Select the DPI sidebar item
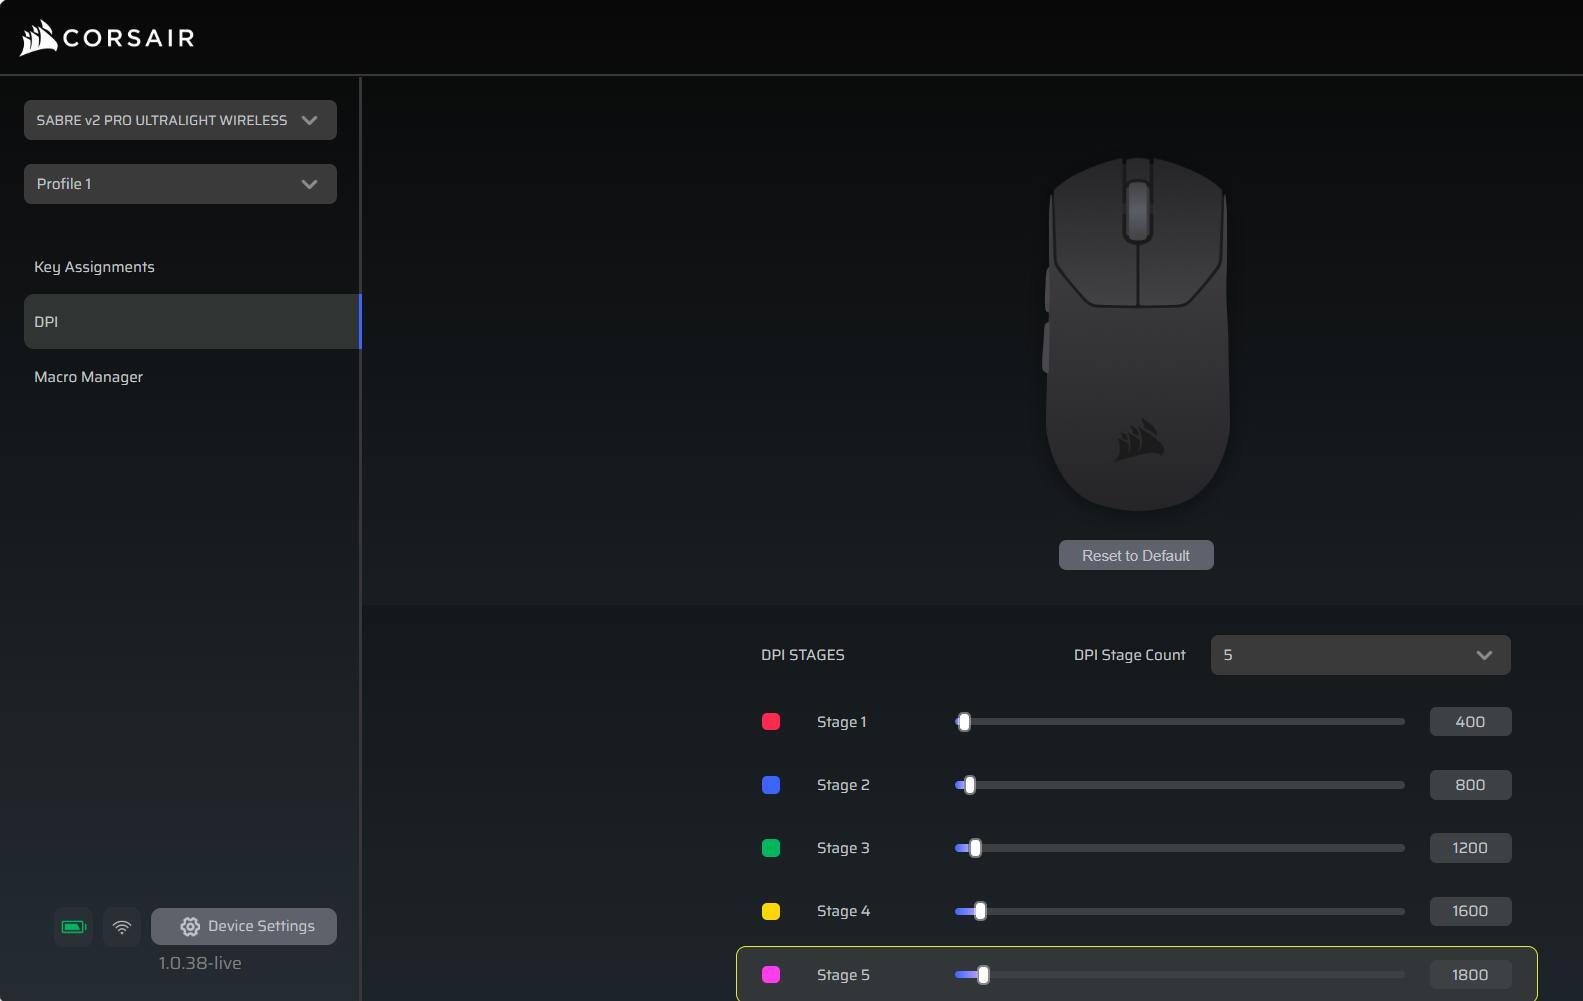The height and width of the screenshot is (1001, 1583). point(190,322)
